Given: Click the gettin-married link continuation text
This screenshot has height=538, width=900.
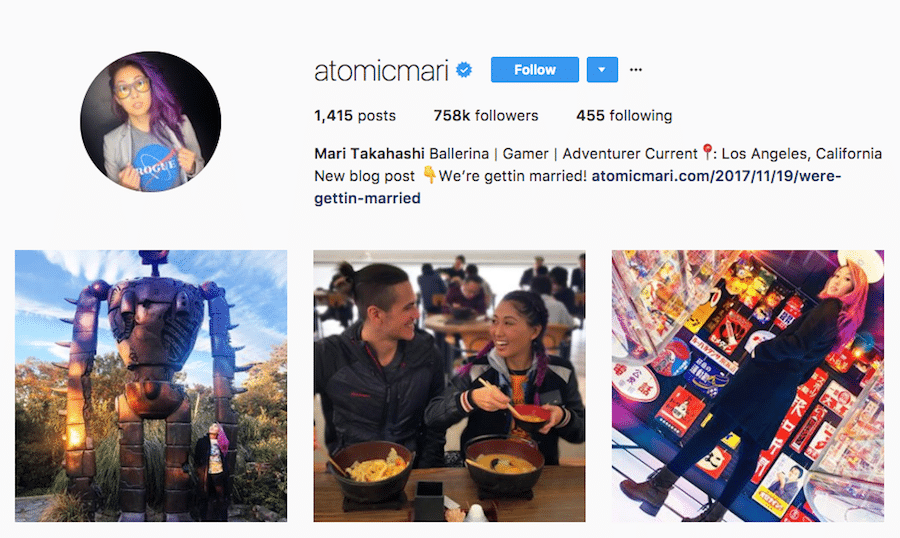Looking at the screenshot, I should coord(367,198).
